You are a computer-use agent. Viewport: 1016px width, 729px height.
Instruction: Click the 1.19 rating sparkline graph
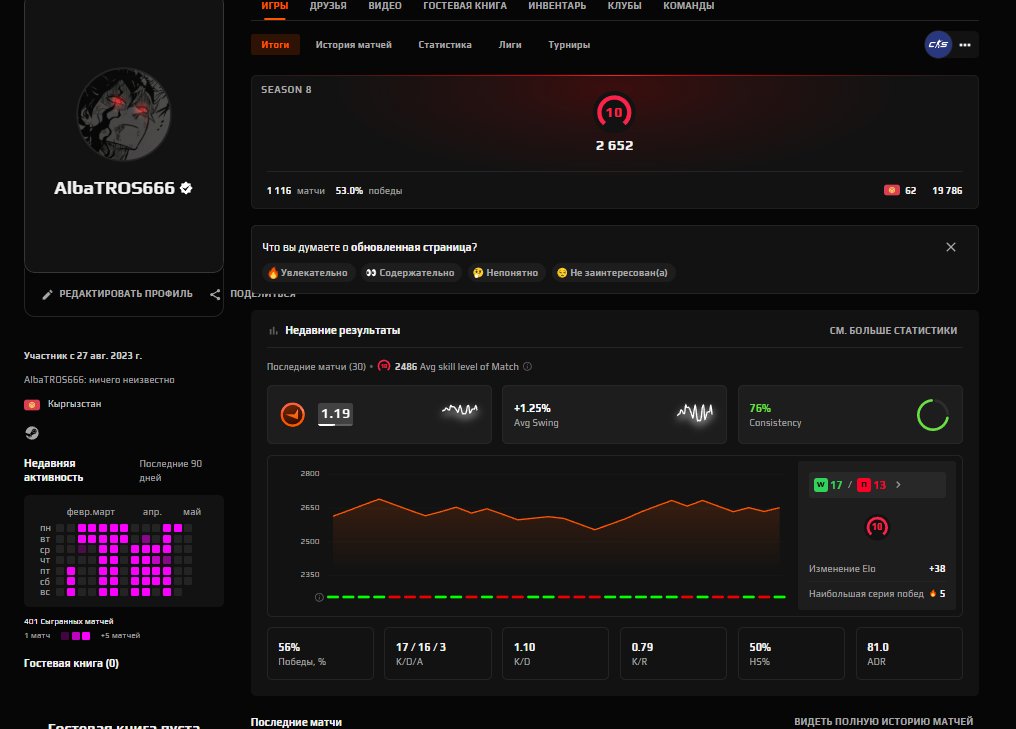pos(459,410)
